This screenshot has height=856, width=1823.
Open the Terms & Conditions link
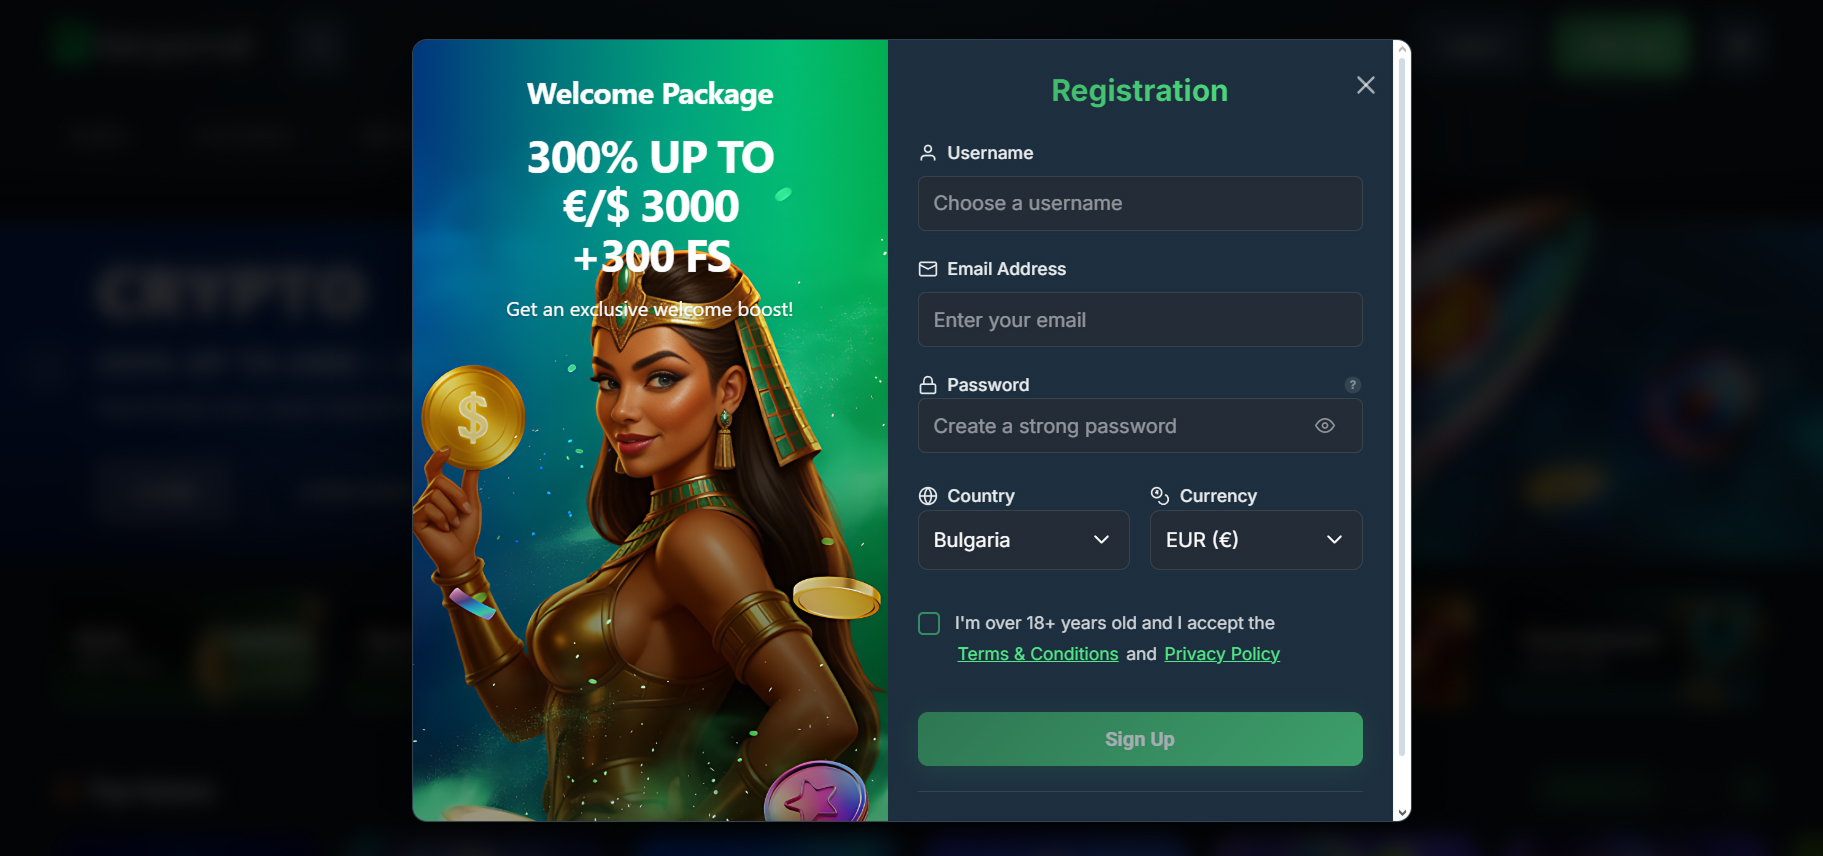pos(1038,654)
